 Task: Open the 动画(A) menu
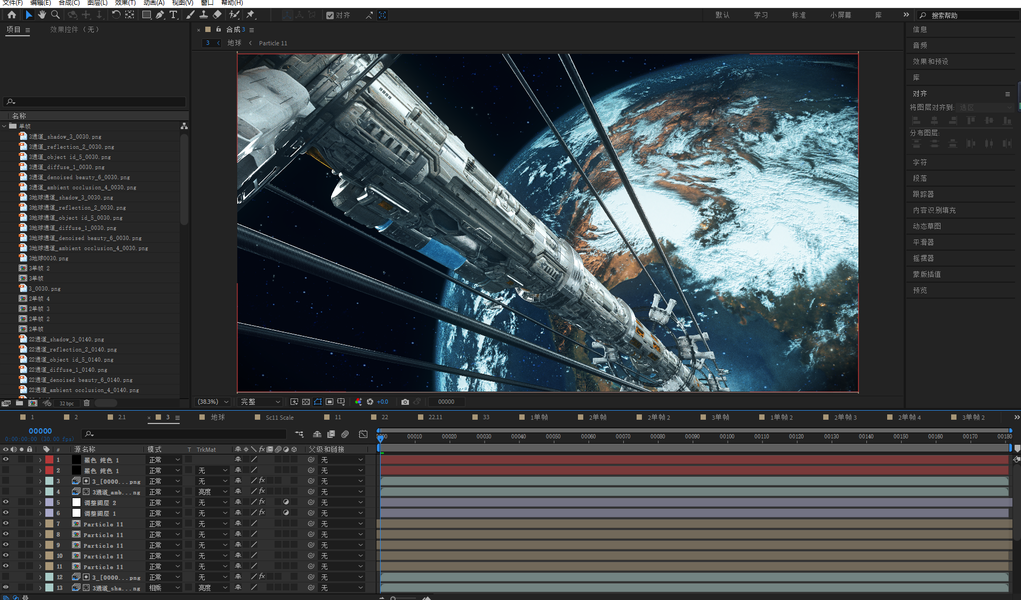154,3
